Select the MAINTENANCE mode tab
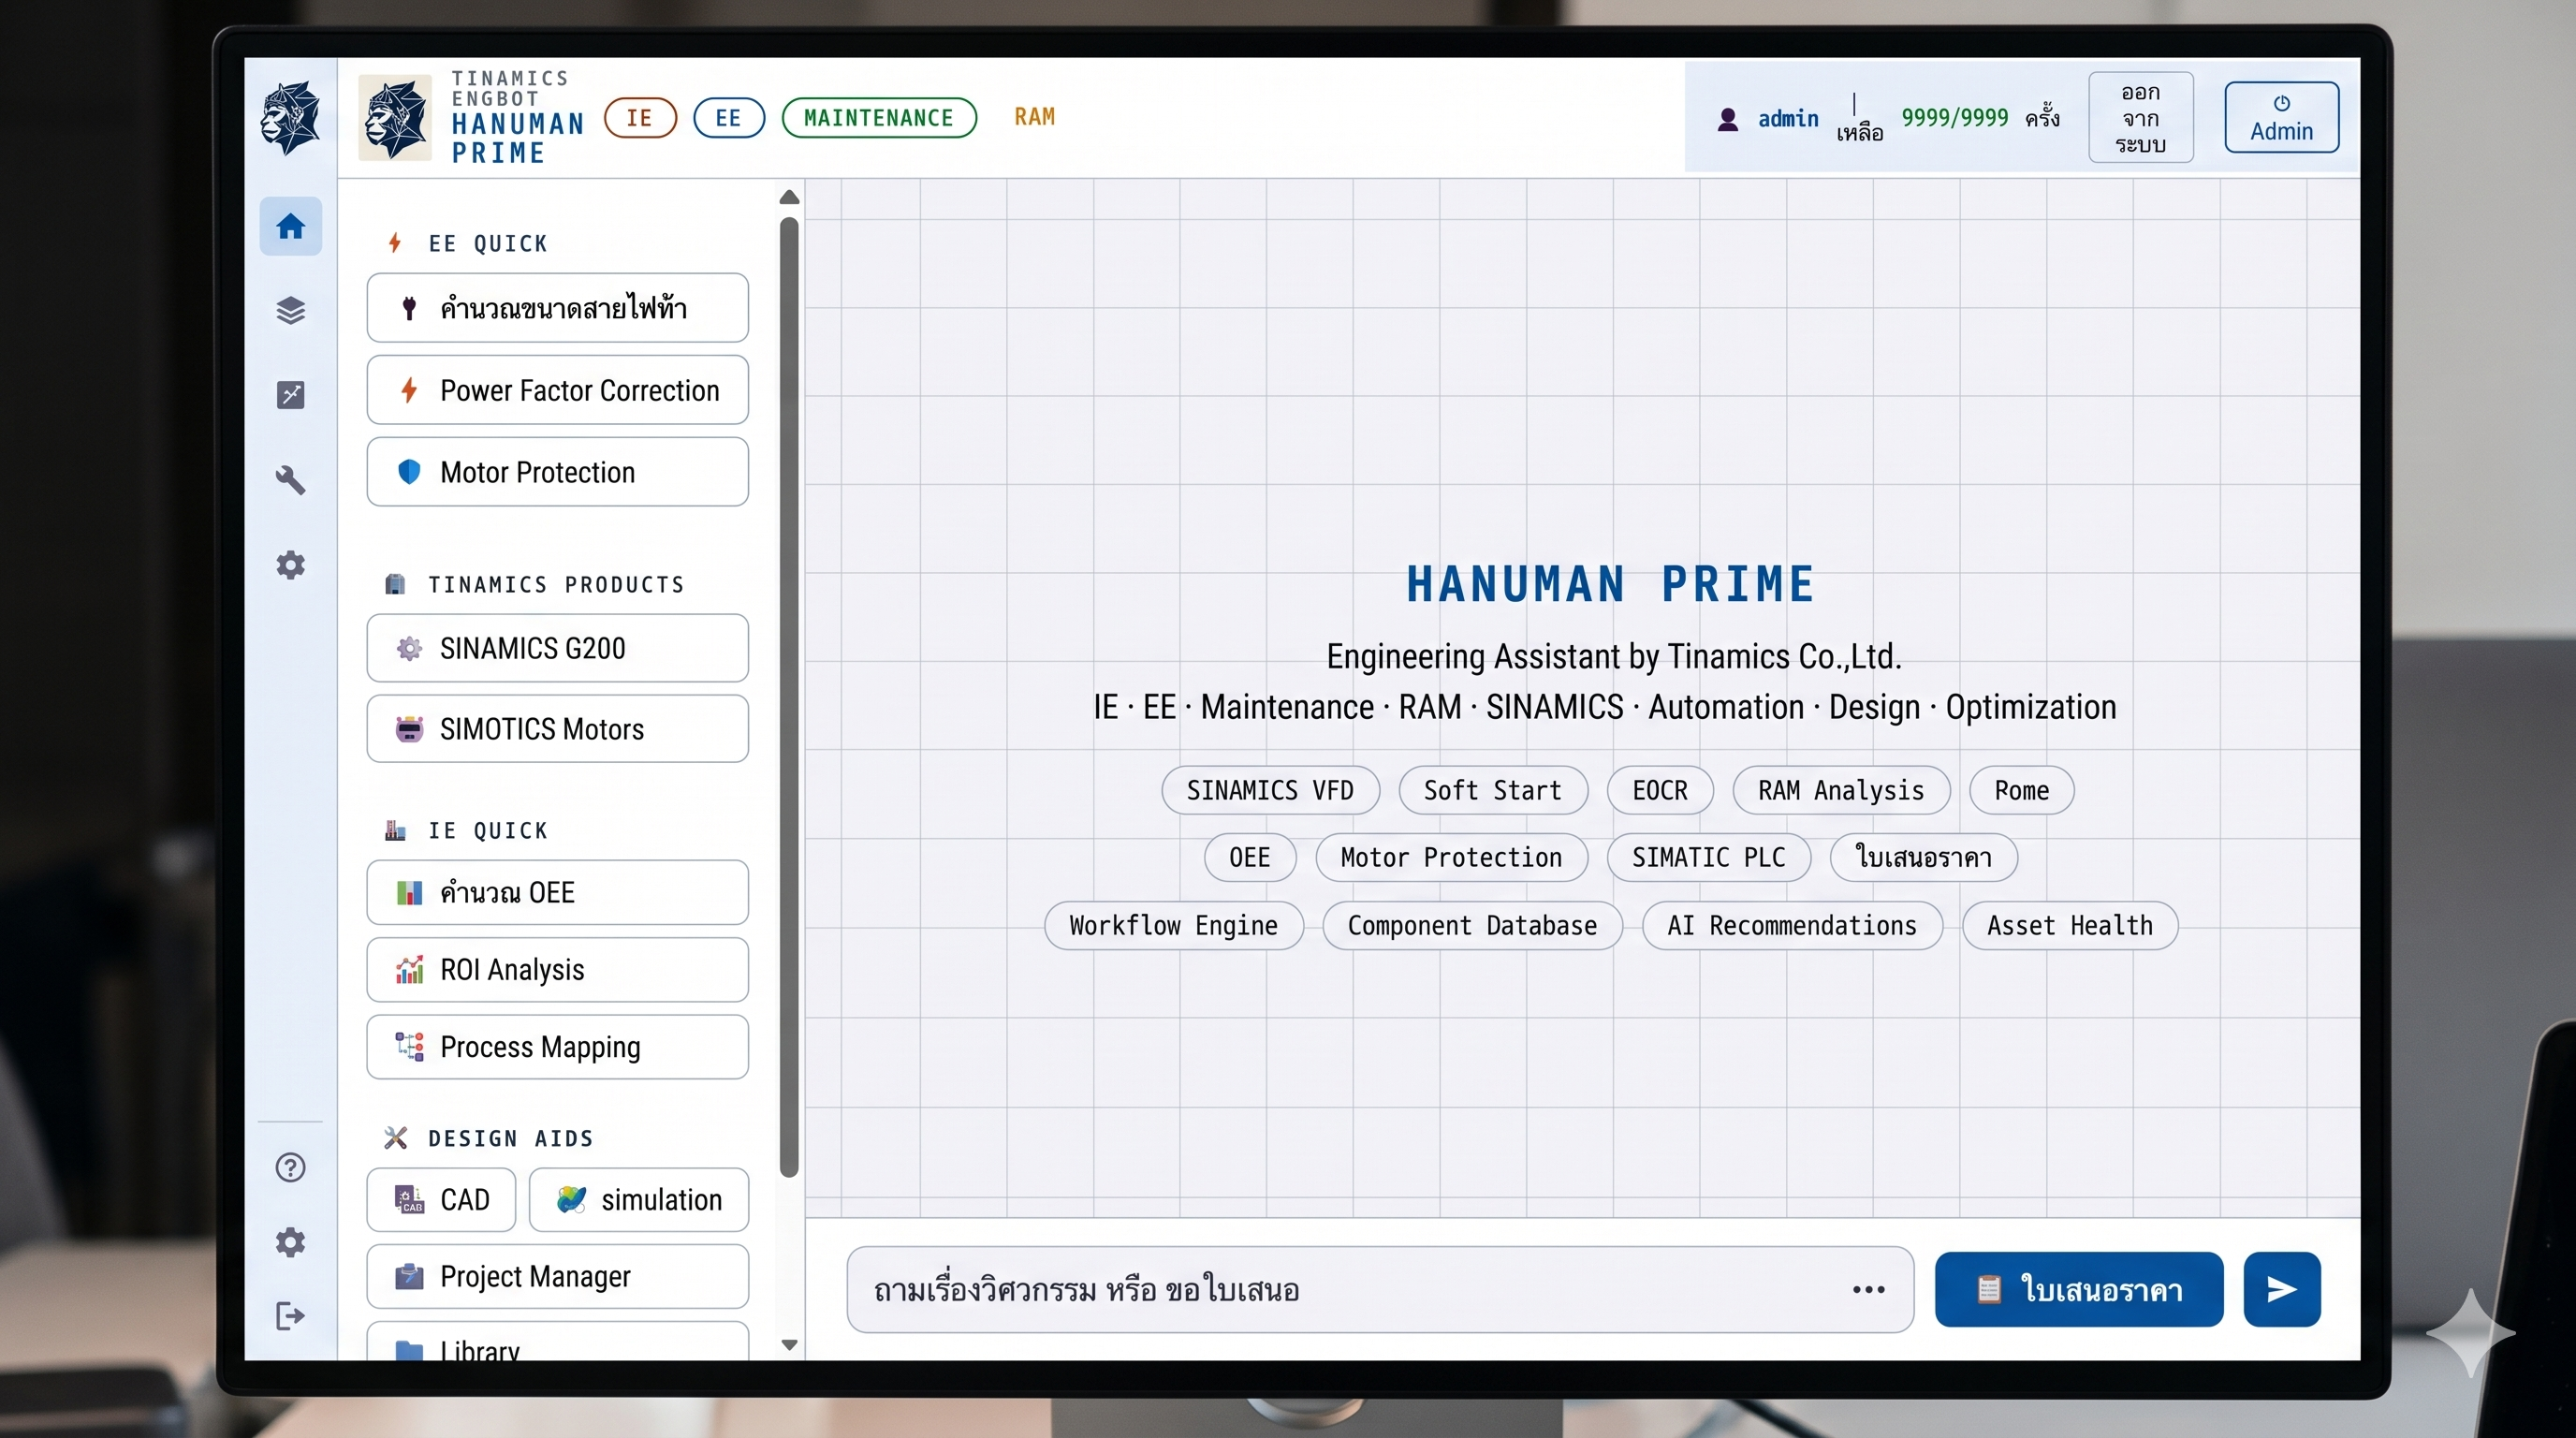This screenshot has width=2576, height=1438. (879, 118)
